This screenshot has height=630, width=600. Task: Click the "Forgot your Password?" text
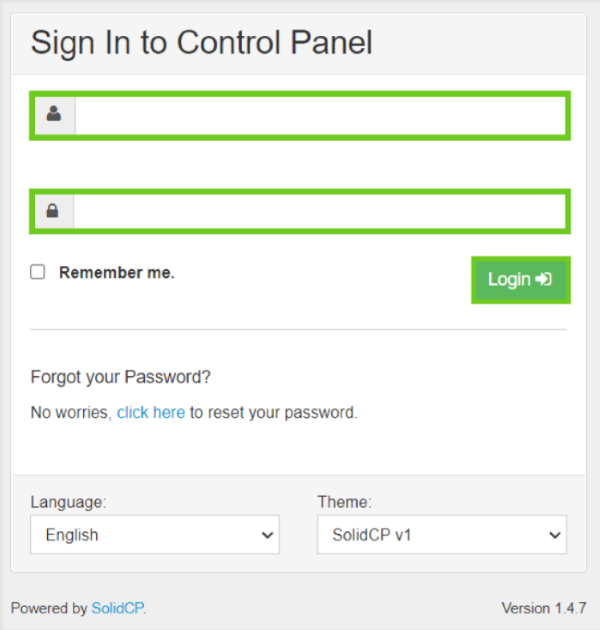(121, 377)
